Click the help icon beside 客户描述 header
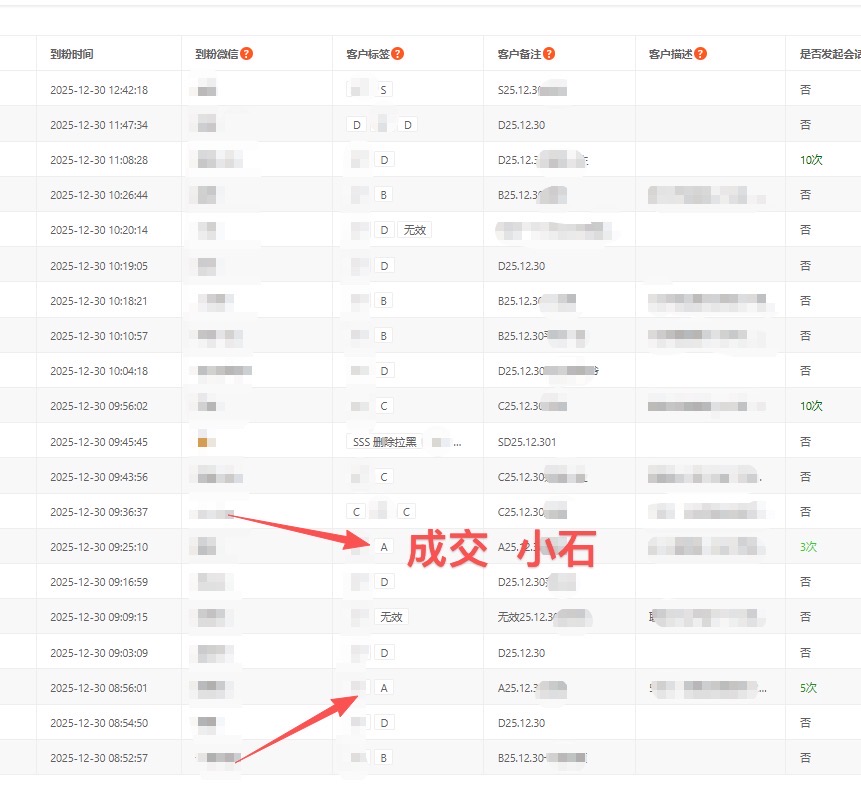861x790 pixels. point(701,54)
